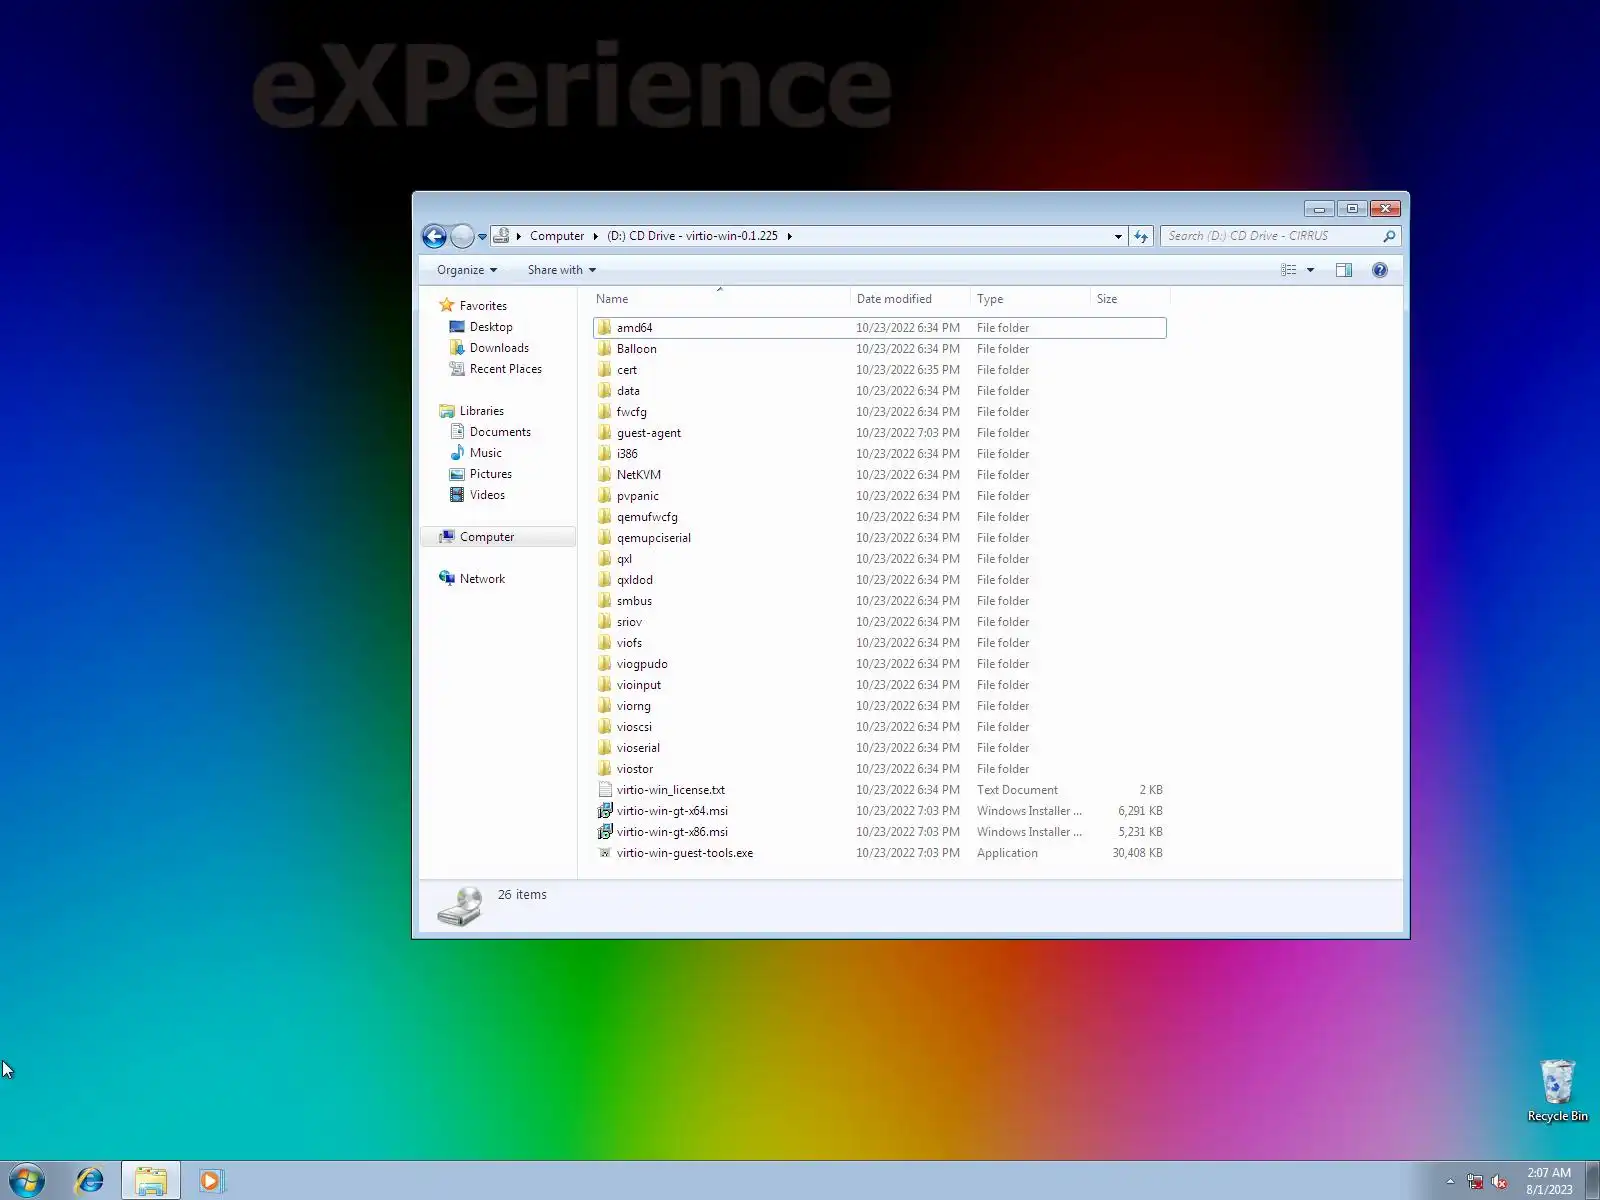The image size is (1600, 1200).
Task: Expand the arrow after virtio-win-0.1.225 breadcrumb
Action: click(789, 237)
